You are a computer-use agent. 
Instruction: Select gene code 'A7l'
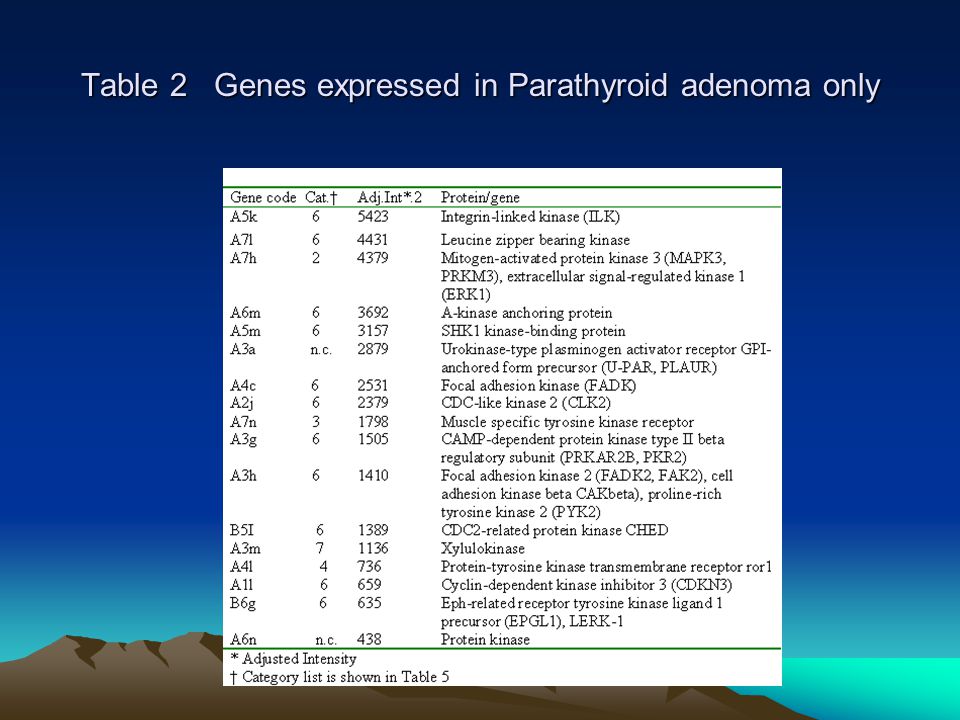pos(241,240)
